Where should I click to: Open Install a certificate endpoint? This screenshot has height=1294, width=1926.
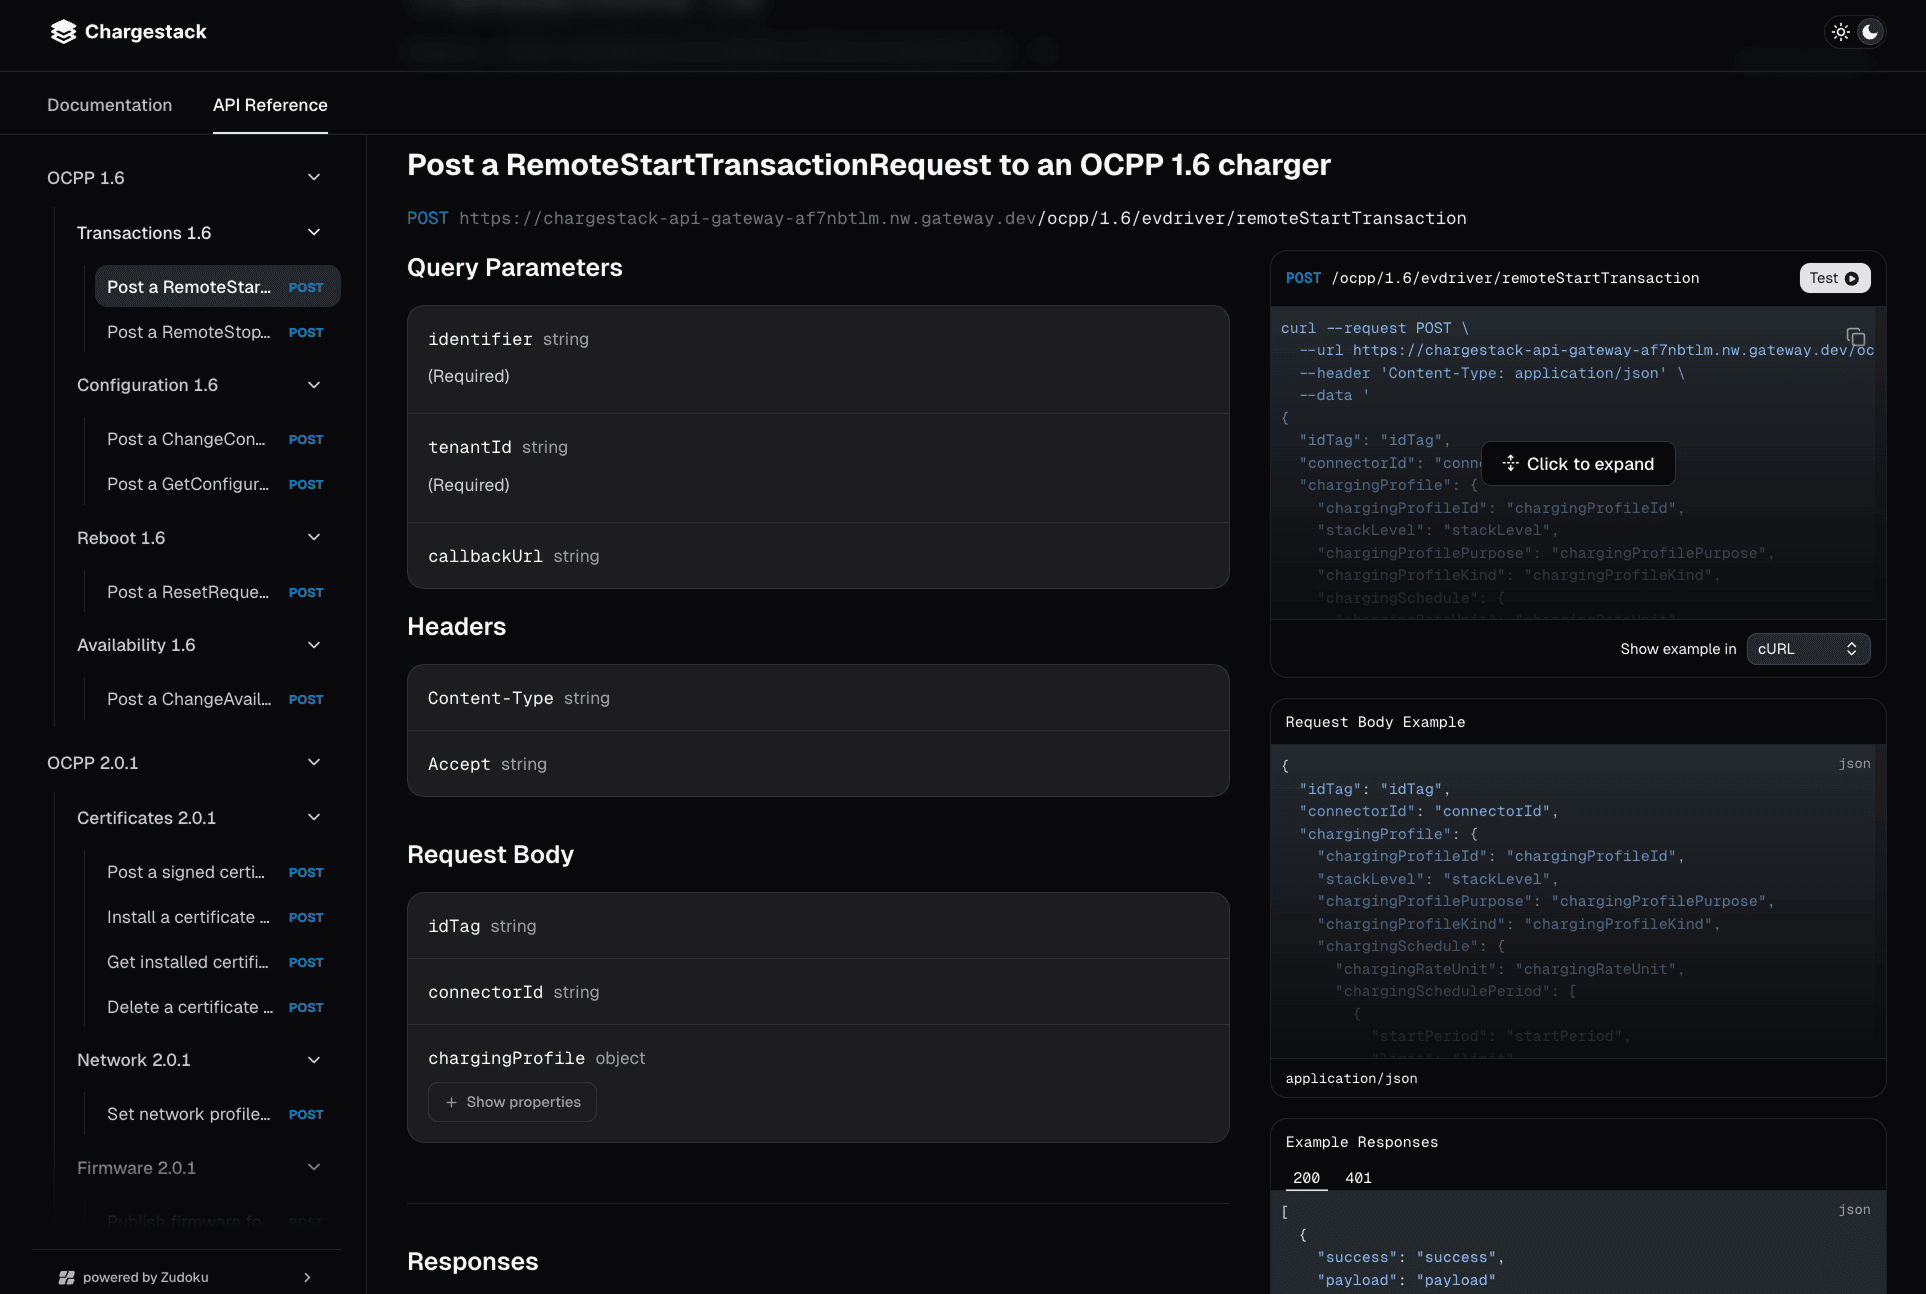tap(217, 917)
